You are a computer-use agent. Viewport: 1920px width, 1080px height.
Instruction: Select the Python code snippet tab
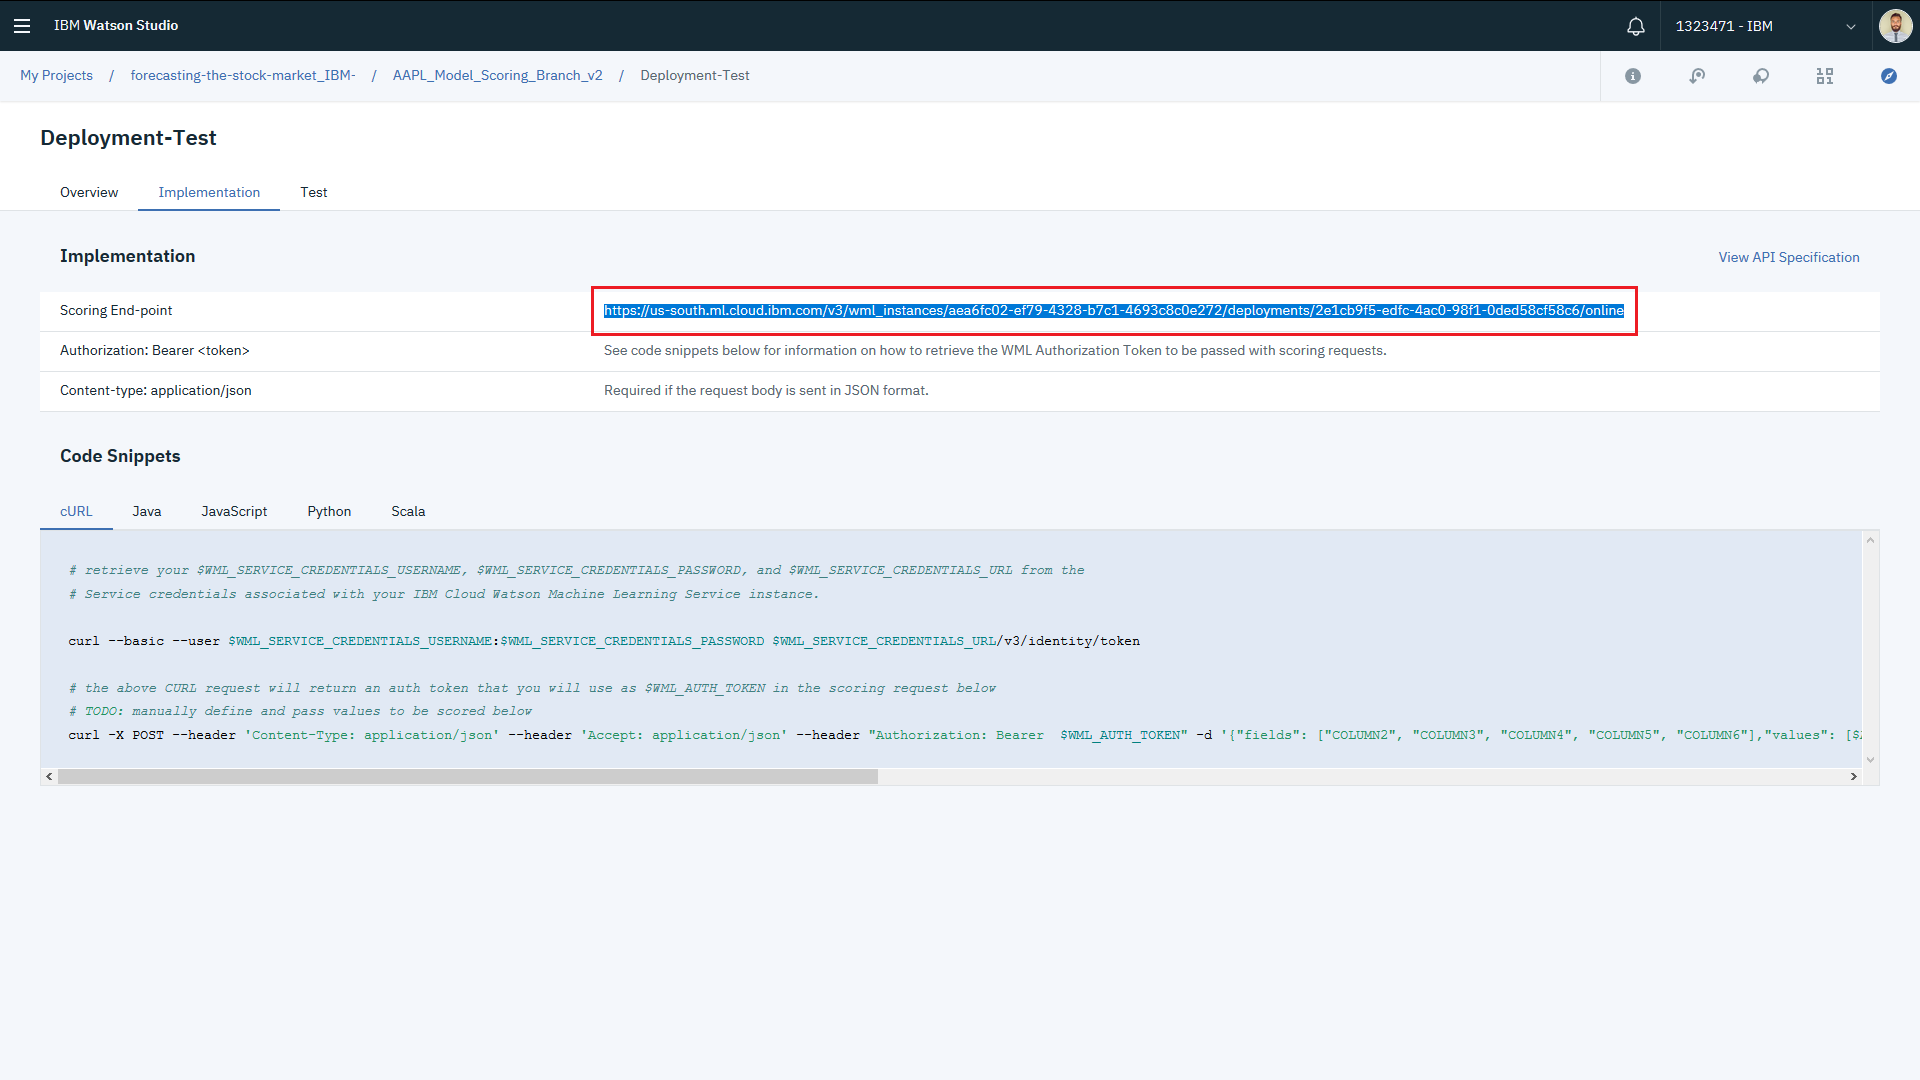pos(329,511)
